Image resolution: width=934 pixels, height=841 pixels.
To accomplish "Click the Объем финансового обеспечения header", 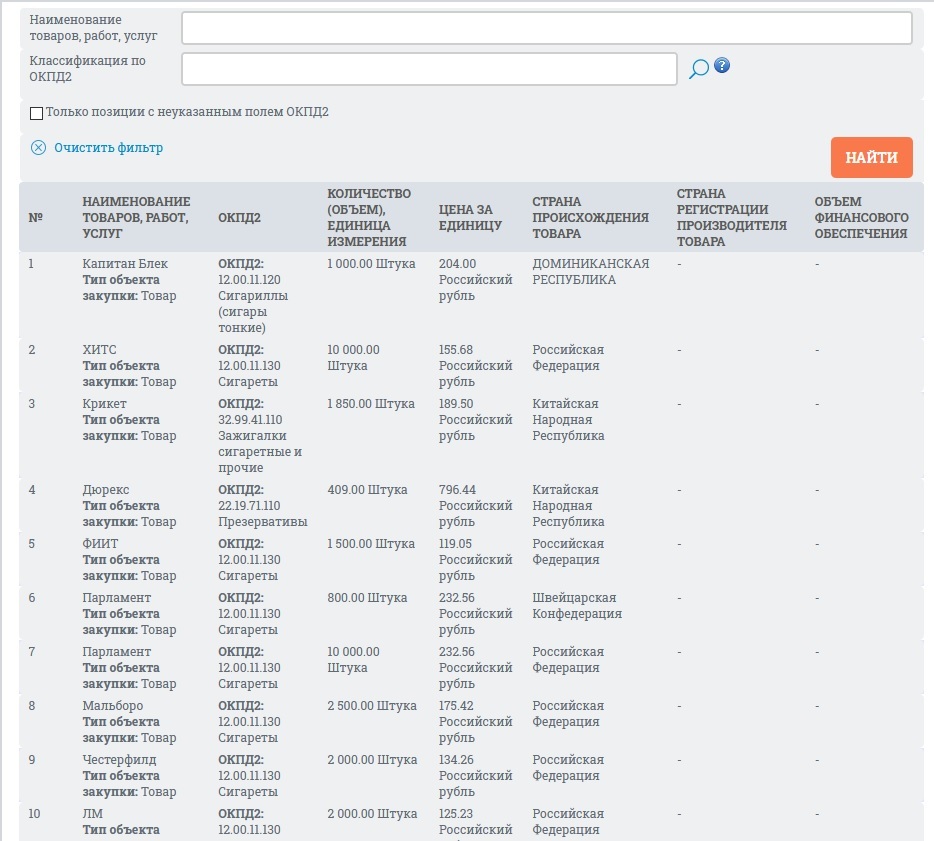I will (x=861, y=218).
